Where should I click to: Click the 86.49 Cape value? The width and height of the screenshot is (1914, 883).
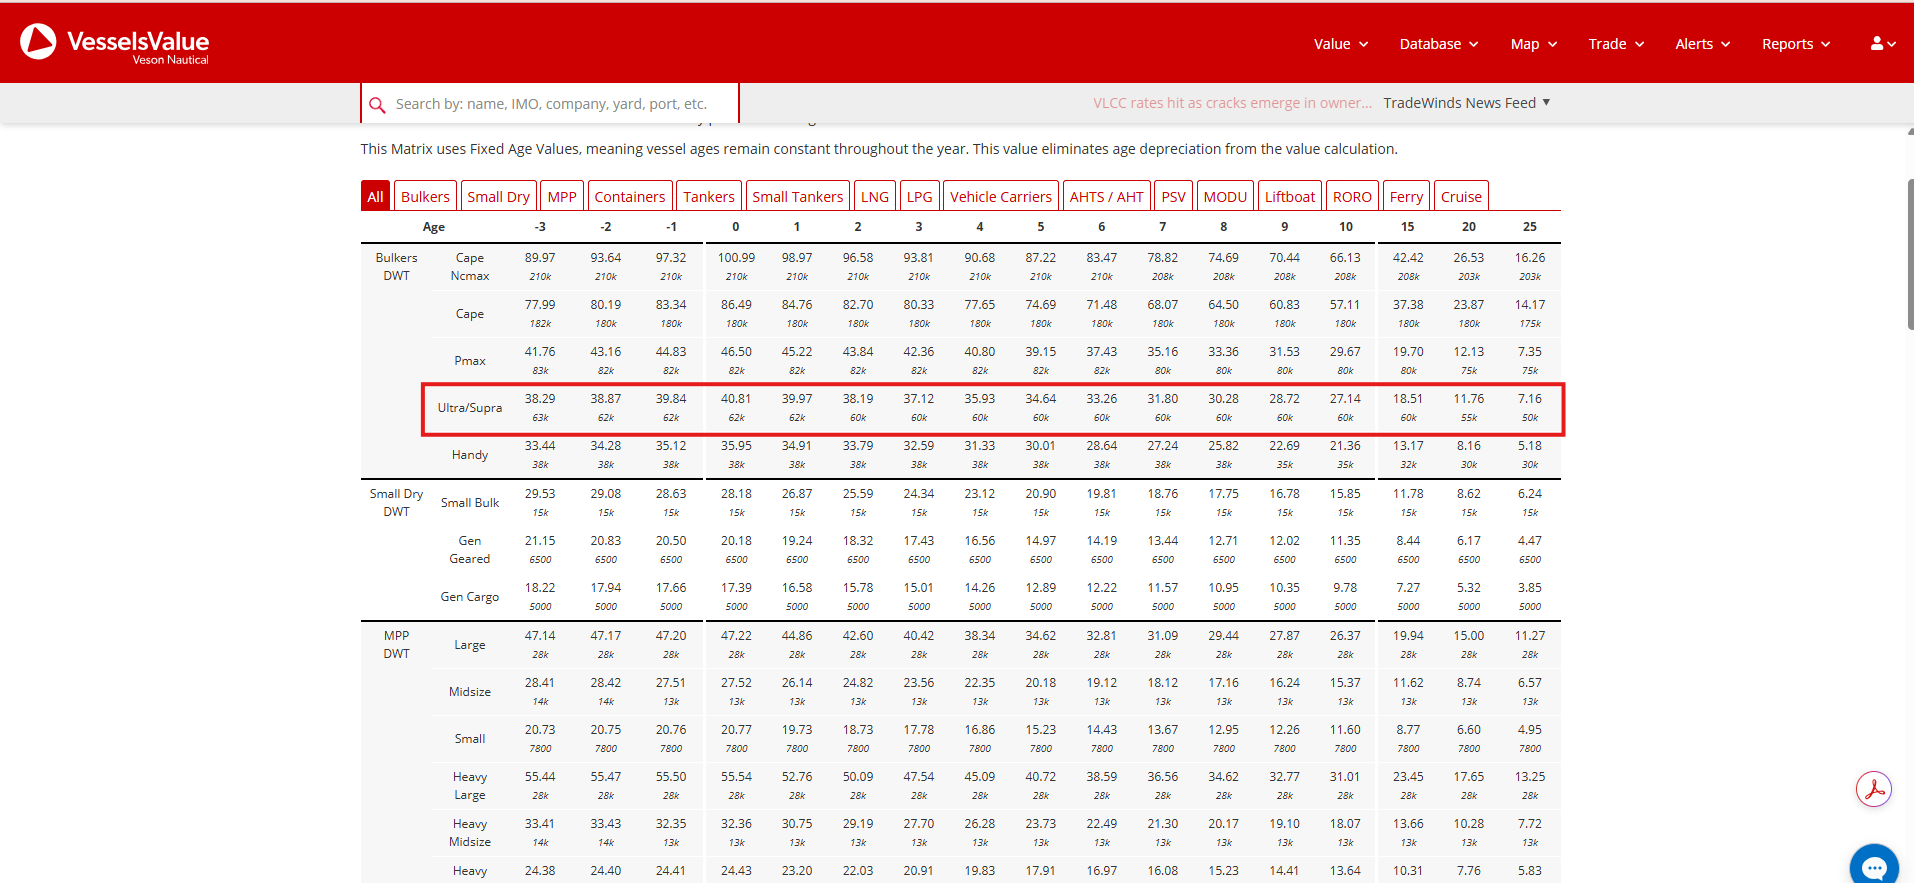[x=736, y=305]
